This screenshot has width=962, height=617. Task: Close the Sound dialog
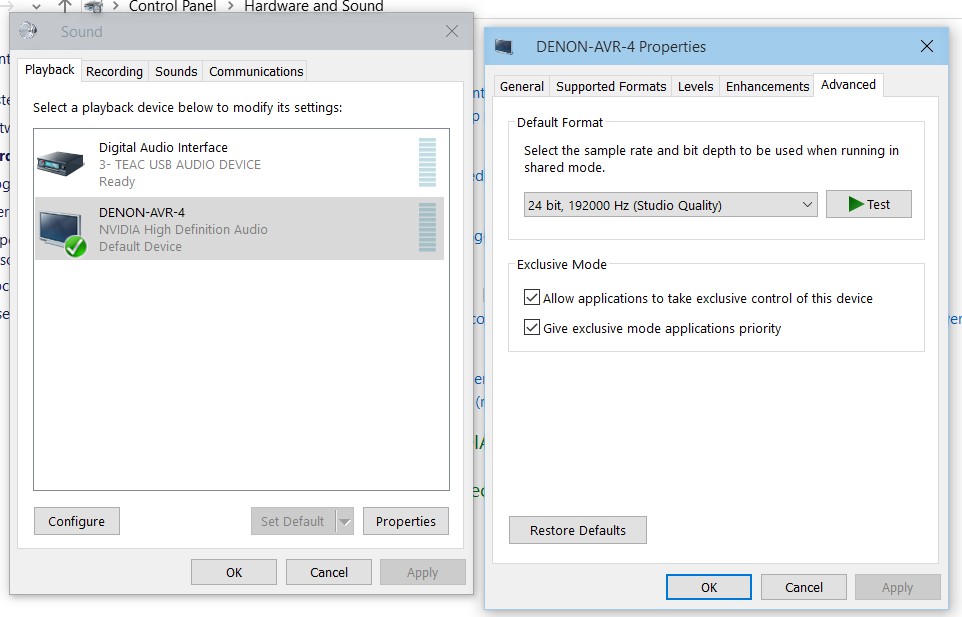452,31
